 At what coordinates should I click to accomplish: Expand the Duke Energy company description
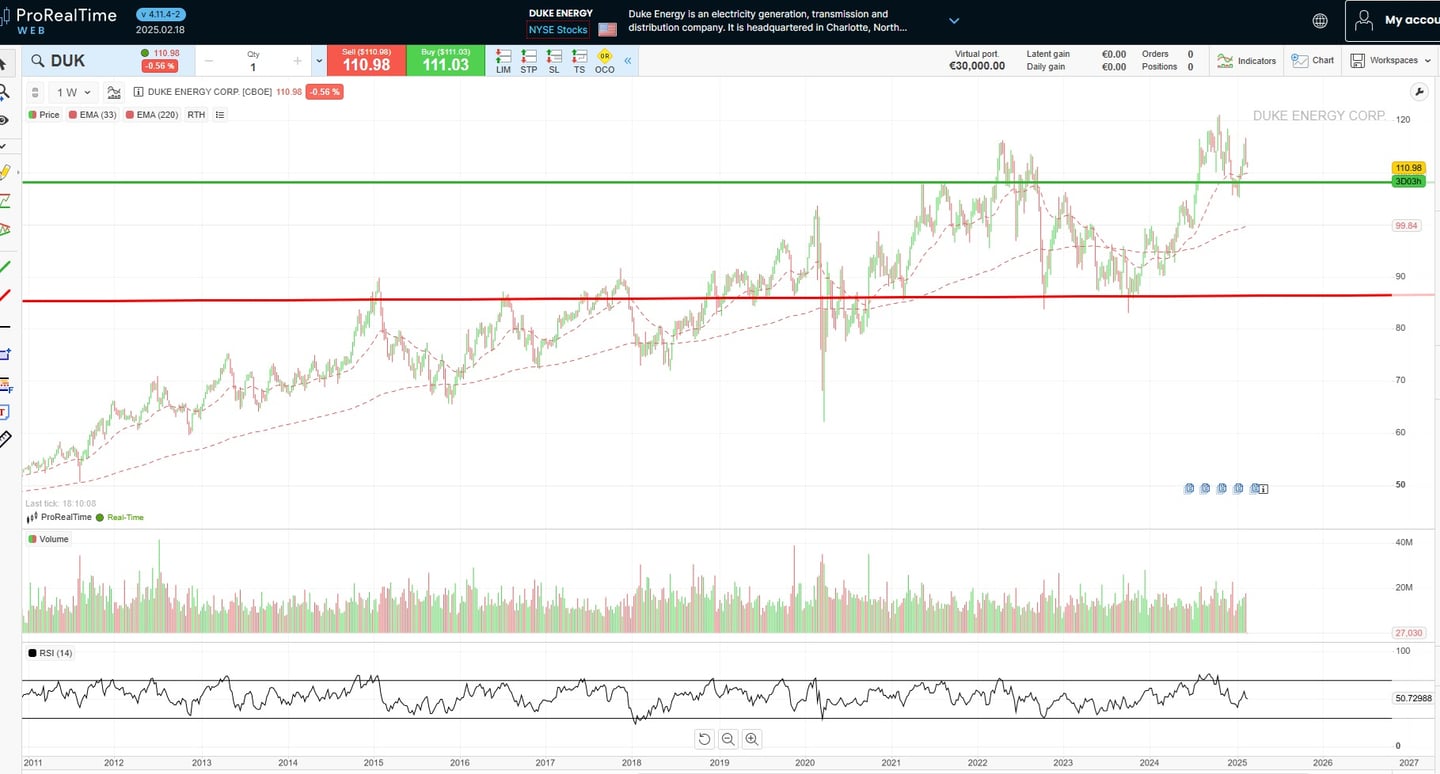point(953,20)
